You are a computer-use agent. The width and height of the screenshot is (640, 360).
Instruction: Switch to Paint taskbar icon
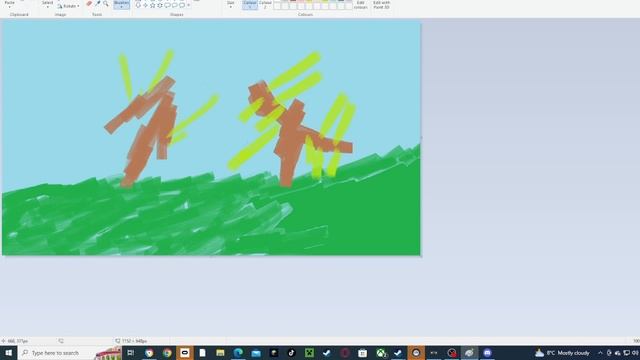469,353
